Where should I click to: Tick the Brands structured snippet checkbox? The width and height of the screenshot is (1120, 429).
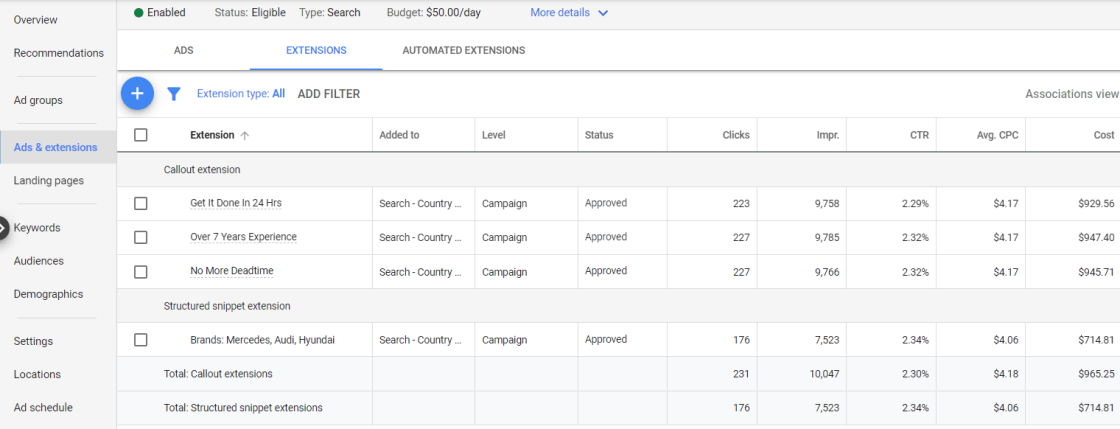(x=141, y=340)
